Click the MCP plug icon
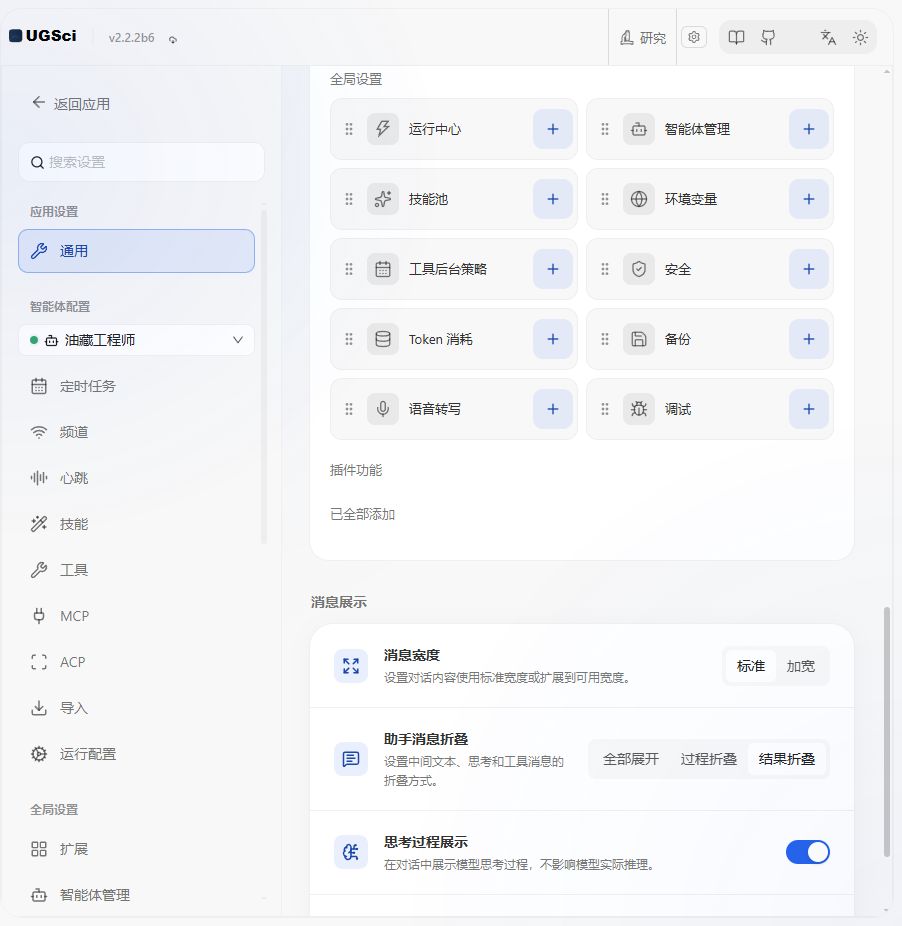The height and width of the screenshot is (926, 902). pos(39,616)
